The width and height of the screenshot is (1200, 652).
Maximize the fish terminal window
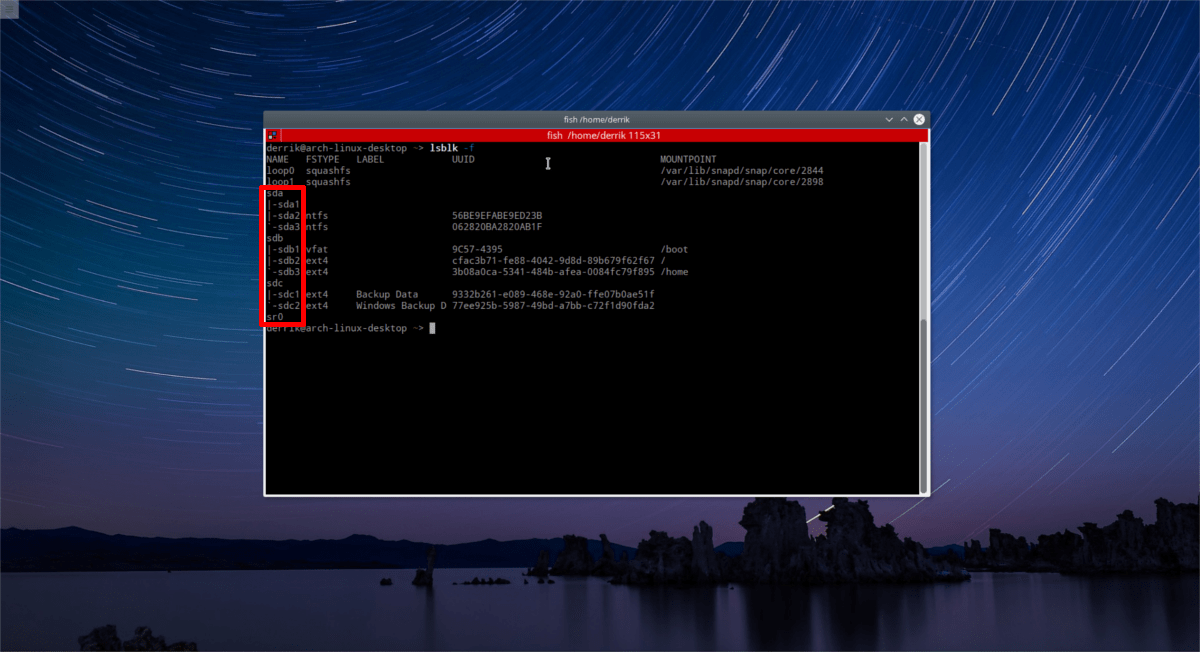pyautogui.click(x=904, y=119)
